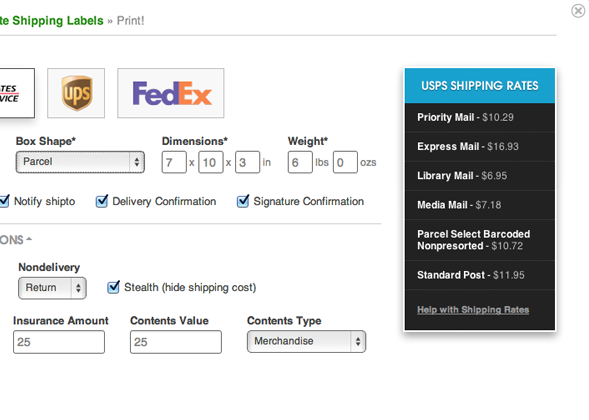This screenshot has height=420, width=589.
Task: Select Priority Mail - $10.29 rate
Action: coord(480,117)
